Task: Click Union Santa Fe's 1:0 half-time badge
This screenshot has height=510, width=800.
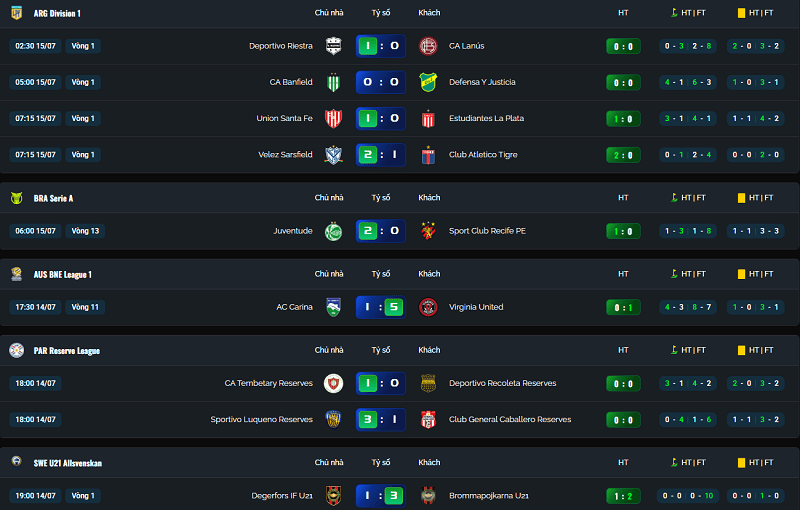Action: (623, 119)
